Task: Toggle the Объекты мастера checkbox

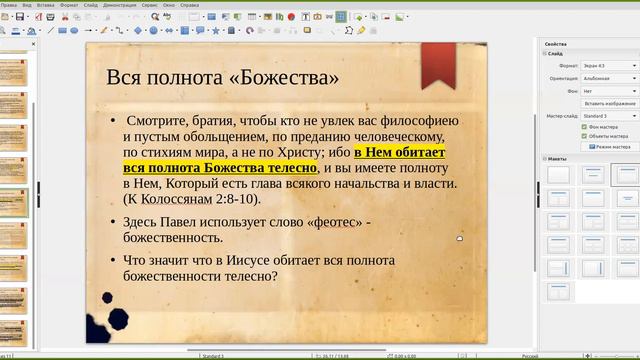Action: pyautogui.click(x=584, y=136)
